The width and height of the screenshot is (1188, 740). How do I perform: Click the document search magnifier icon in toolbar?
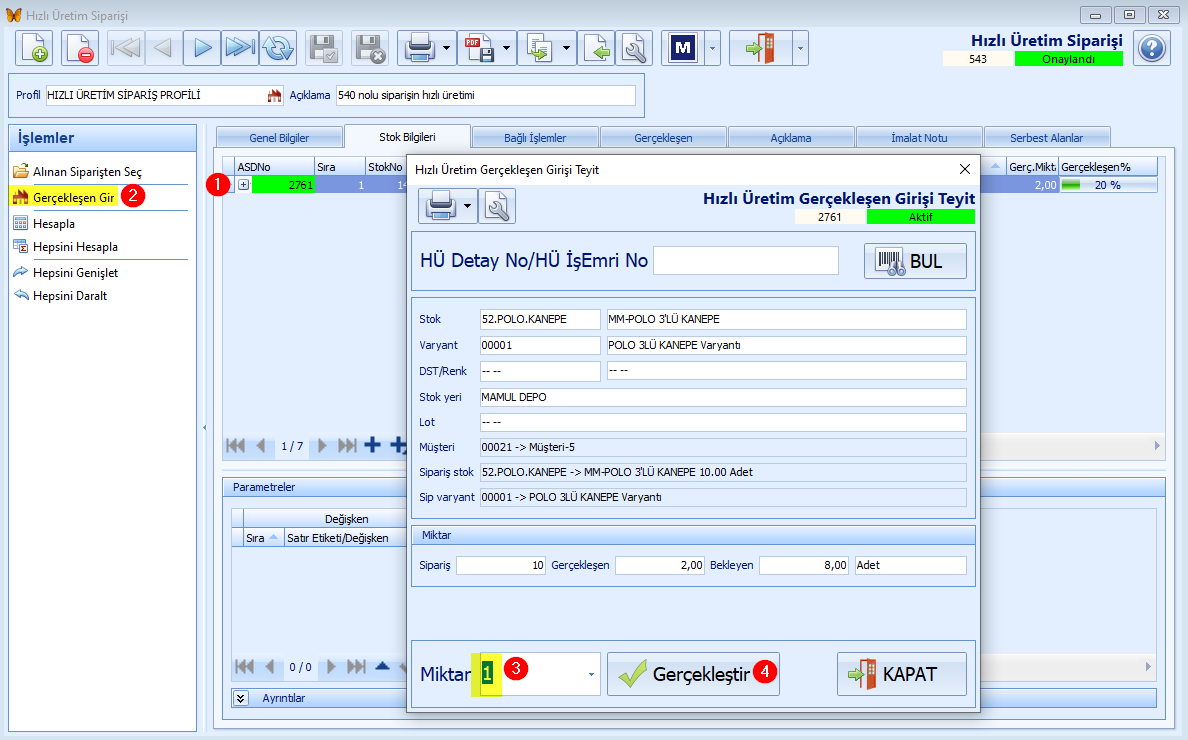pyautogui.click(x=634, y=48)
